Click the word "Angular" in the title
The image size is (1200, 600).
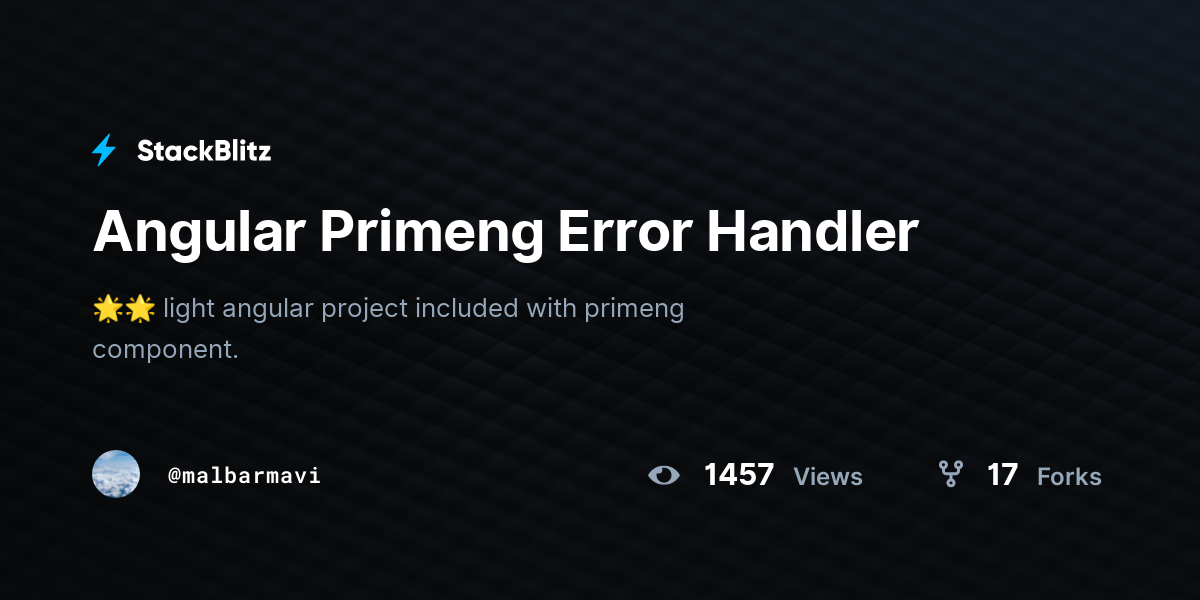(199, 235)
